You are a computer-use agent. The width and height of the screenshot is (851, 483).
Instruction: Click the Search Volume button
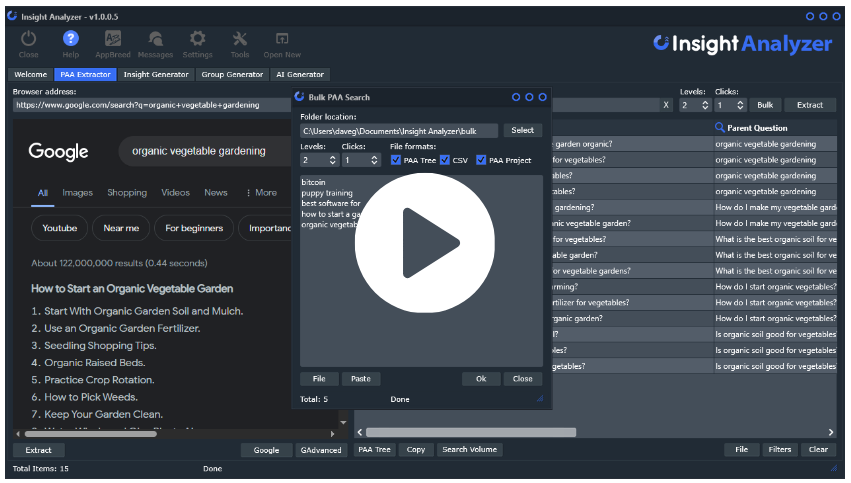pos(469,450)
